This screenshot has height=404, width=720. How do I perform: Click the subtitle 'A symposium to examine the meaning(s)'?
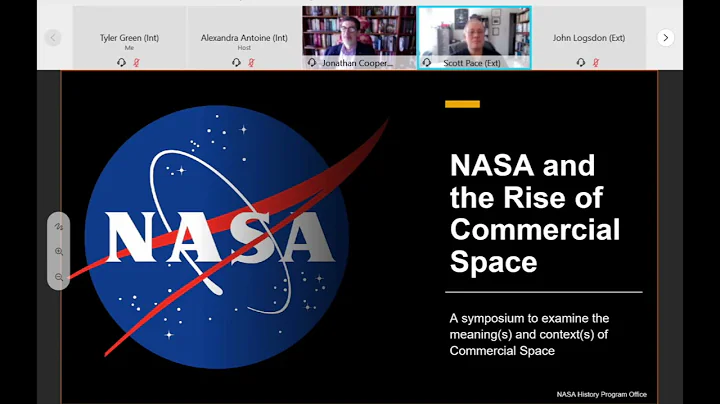pyautogui.click(x=529, y=334)
